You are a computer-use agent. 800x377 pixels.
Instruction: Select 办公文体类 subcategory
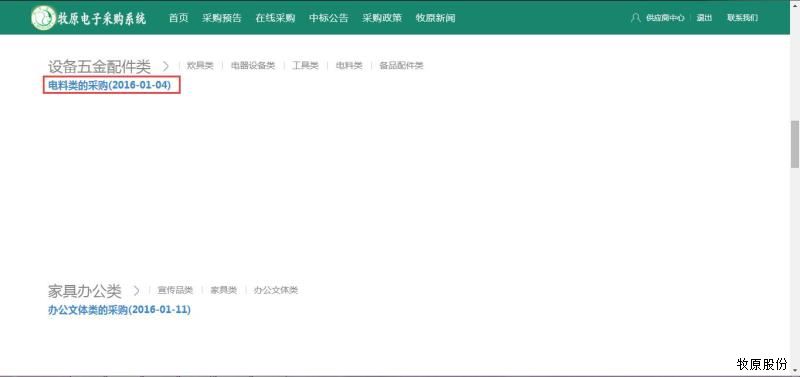click(x=276, y=290)
